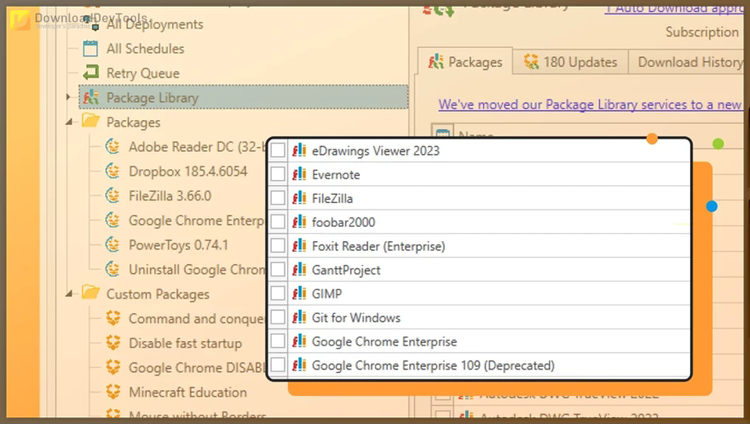The image size is (750, 424).
Task: Check the FileZilla checkbox in the list
Action: (278, 198)
